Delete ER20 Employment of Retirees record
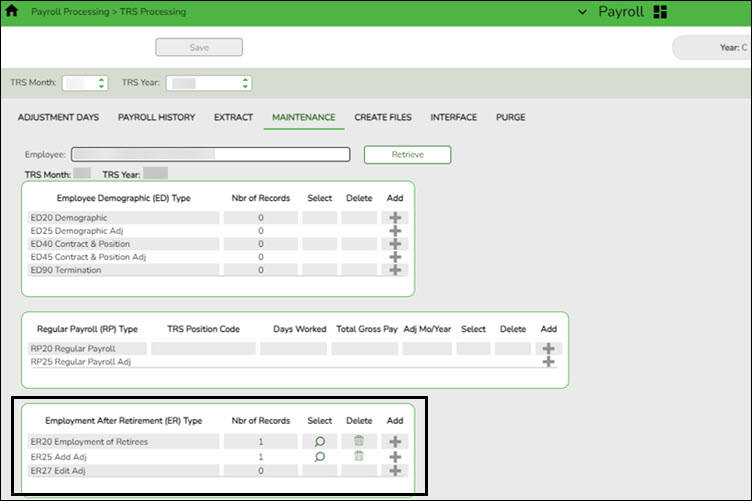The image size is (752, 501). click(x=359, y=441)
